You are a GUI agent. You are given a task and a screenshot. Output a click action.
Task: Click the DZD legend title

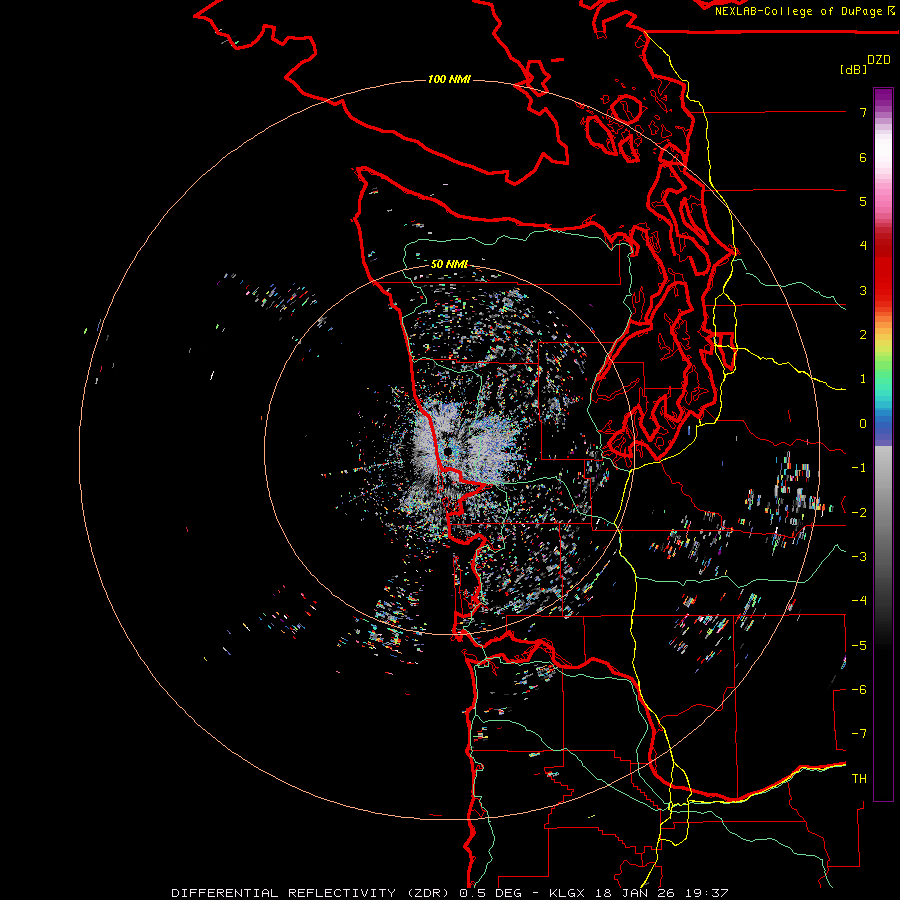[x=879, y=60]
